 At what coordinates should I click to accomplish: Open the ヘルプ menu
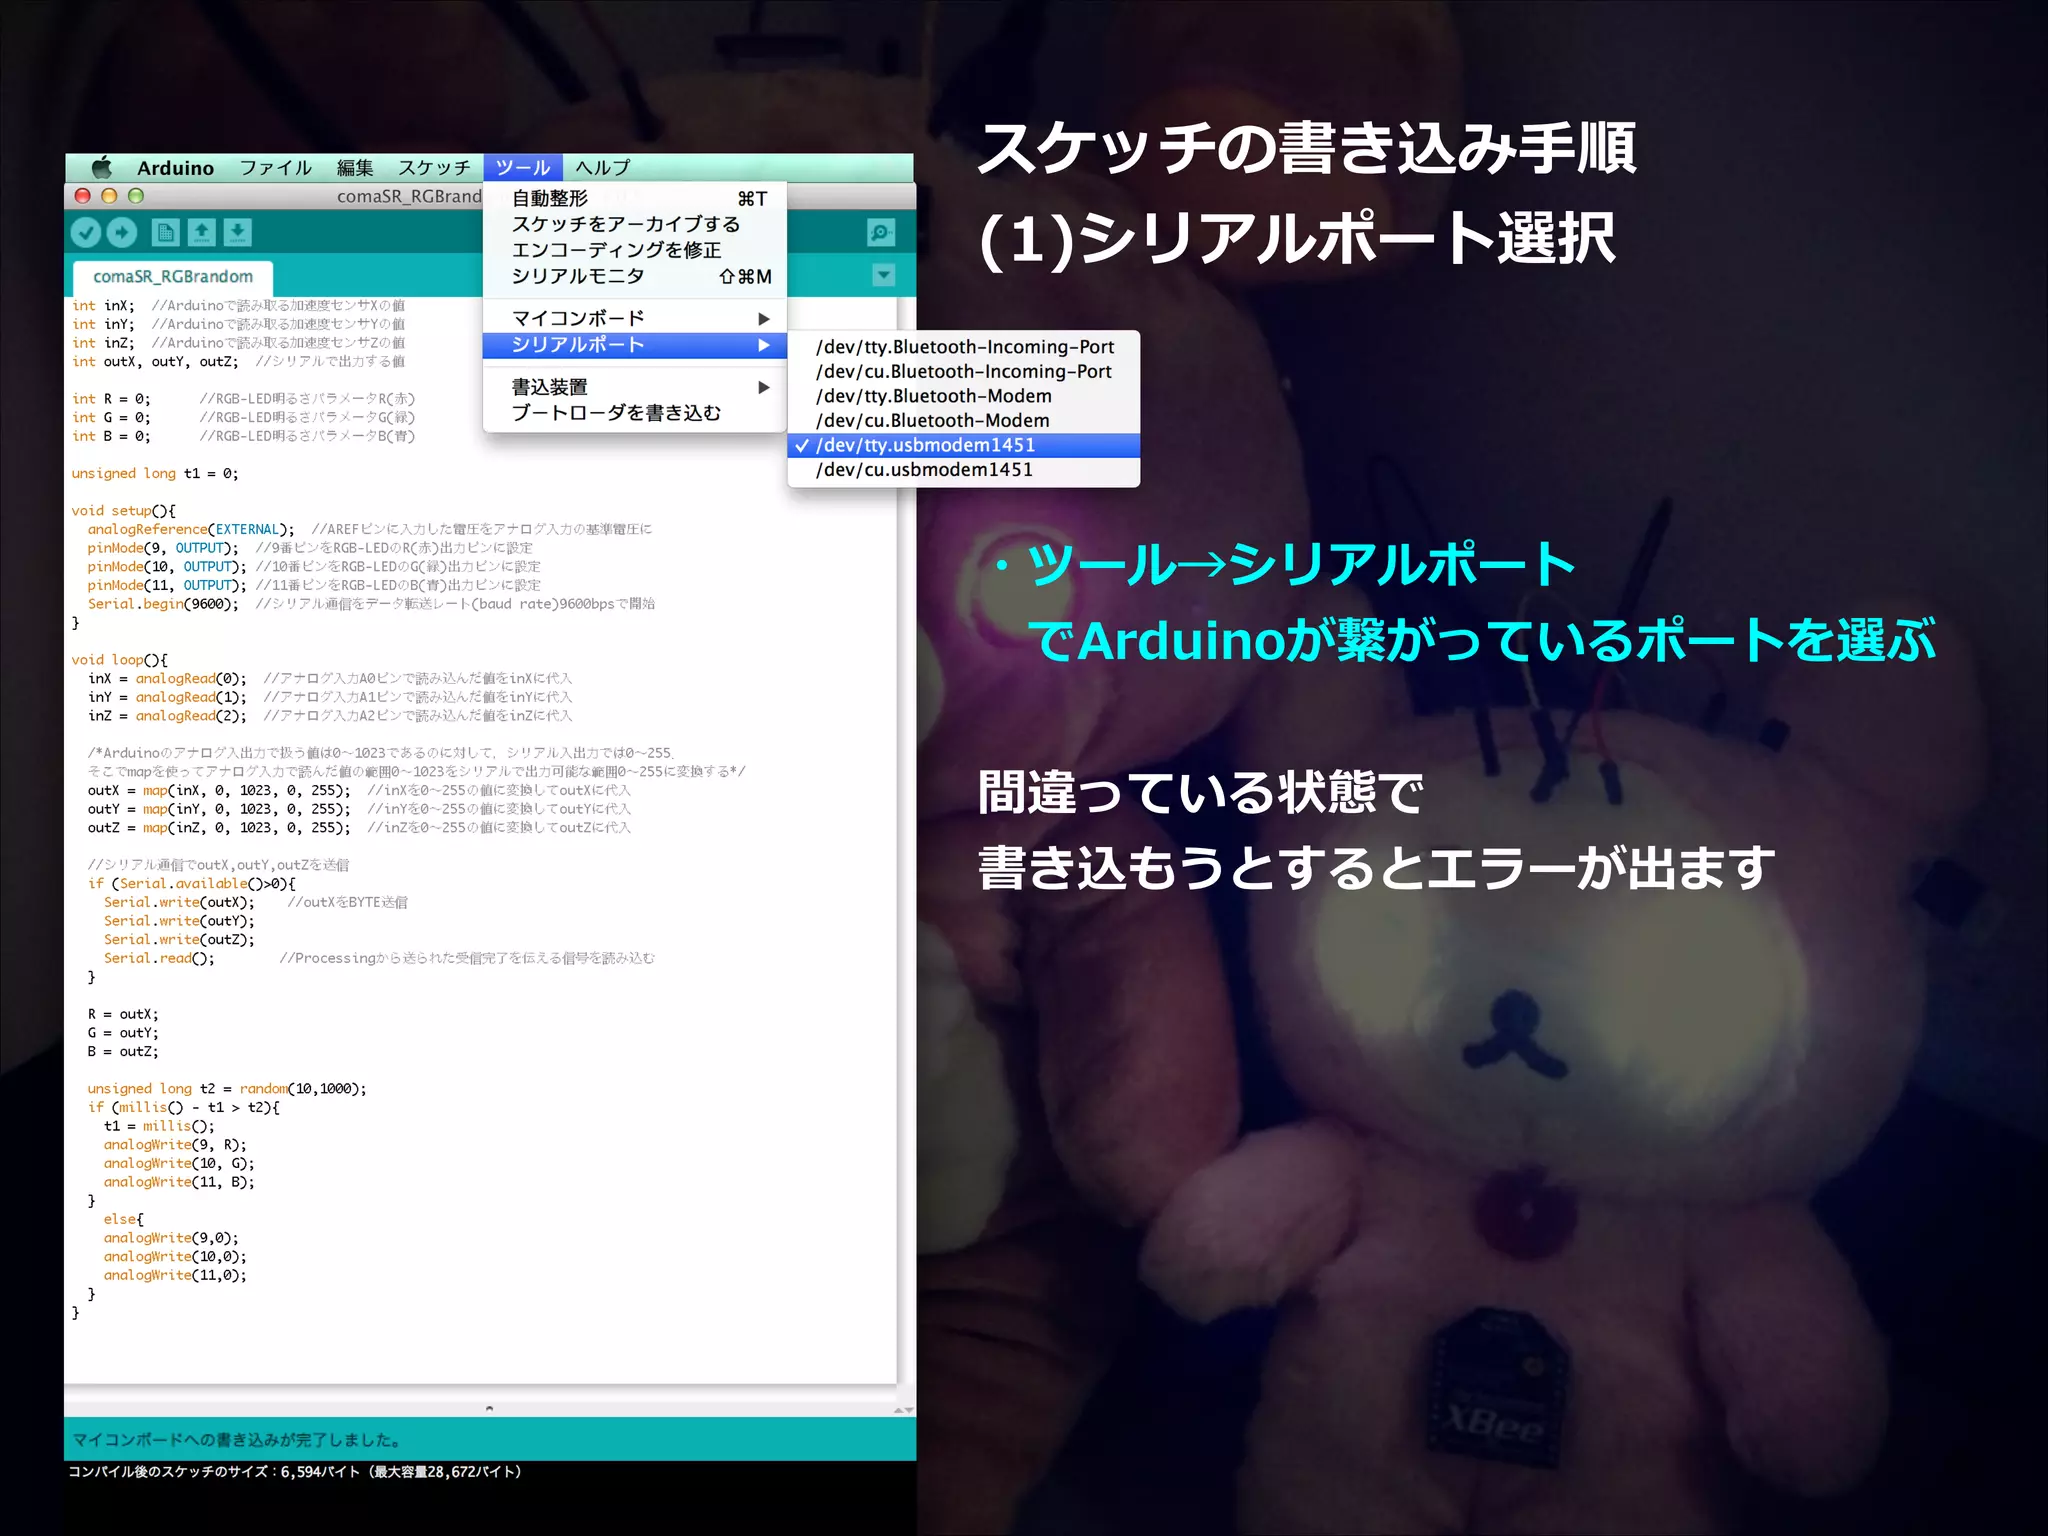[x=603, y=167]
